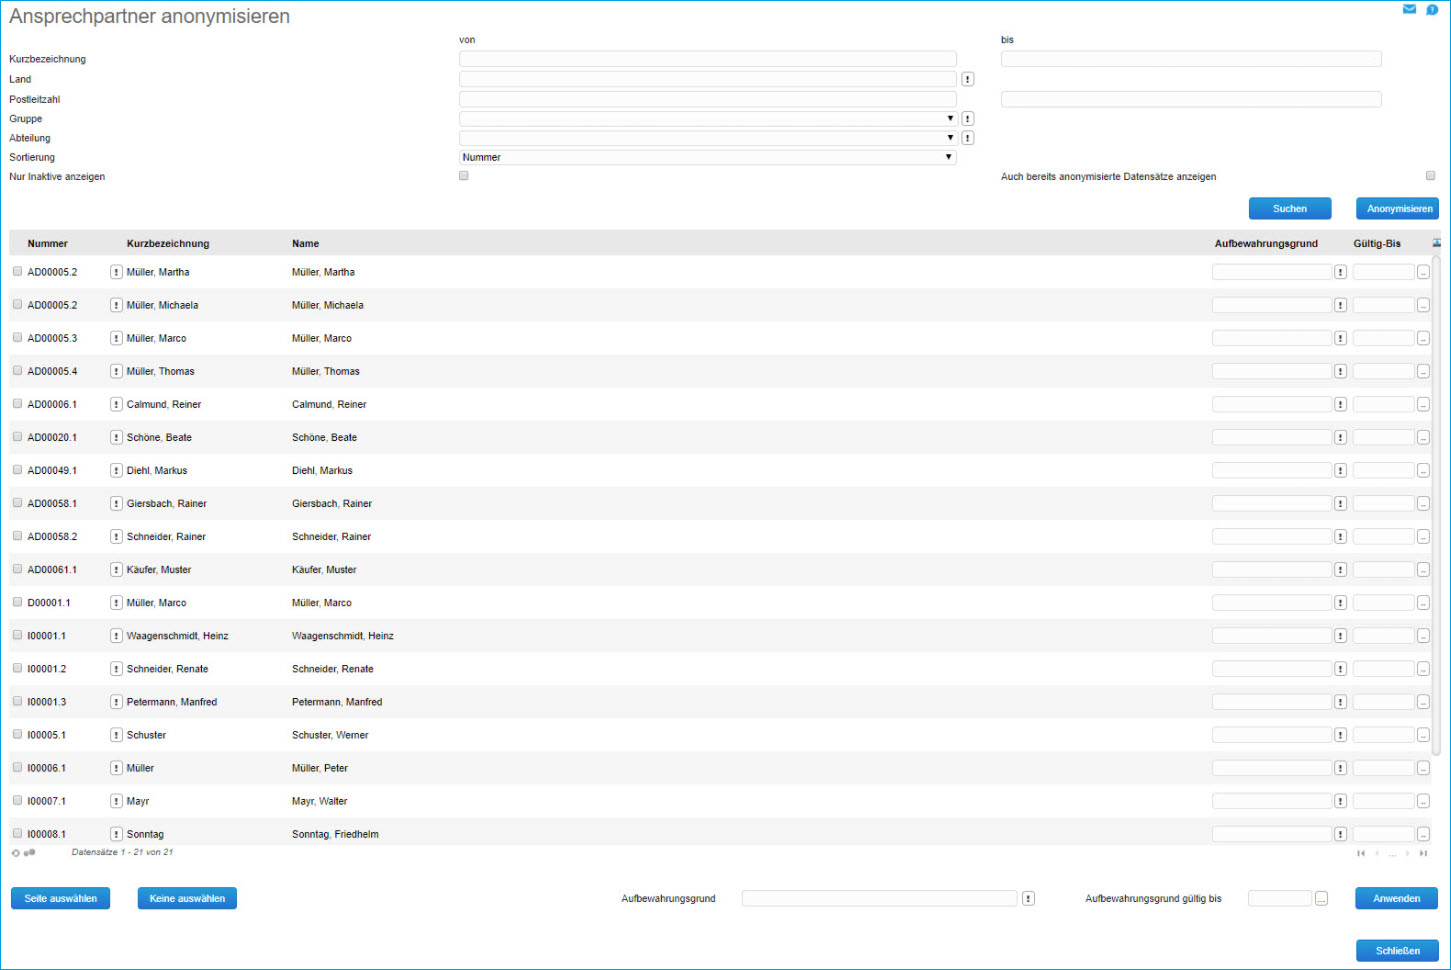Focus Aufbewahrungsgrund gültig bis date field
Viewport: 1451px width, 970px height.
pyautogui.click(x=1280, y=899)
